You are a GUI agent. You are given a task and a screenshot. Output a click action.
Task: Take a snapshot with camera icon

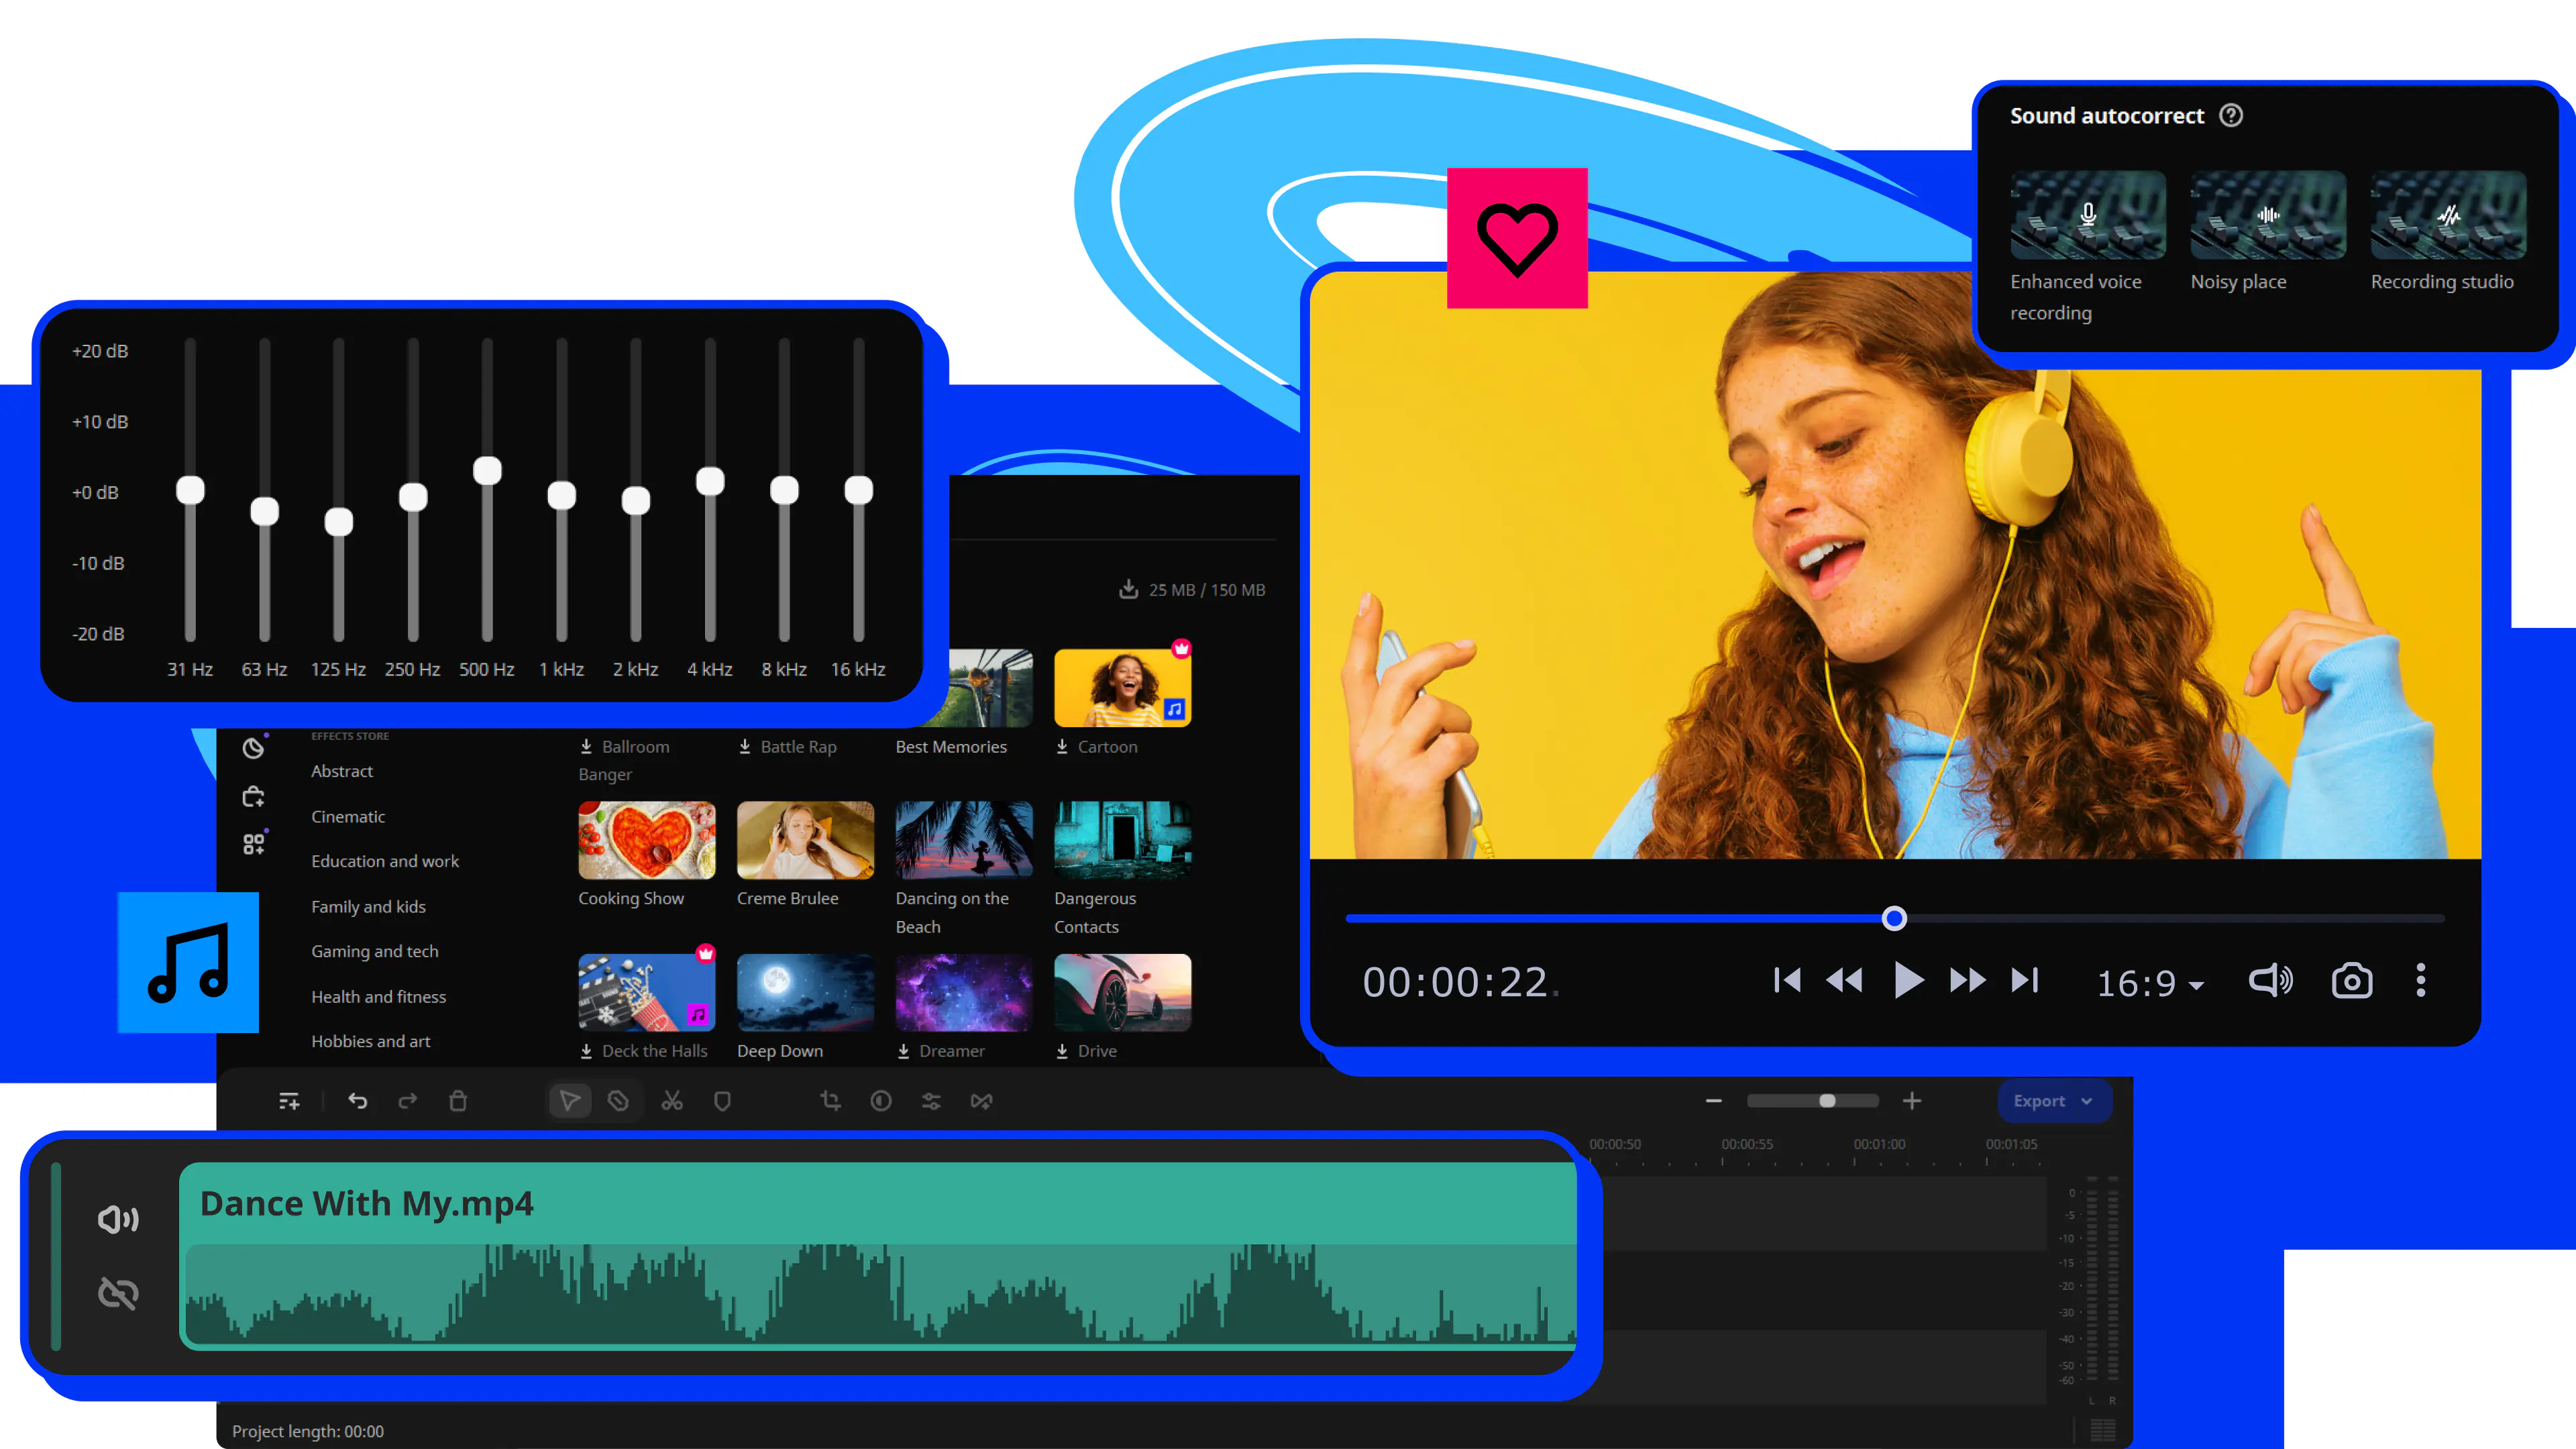coord(2351,981)
